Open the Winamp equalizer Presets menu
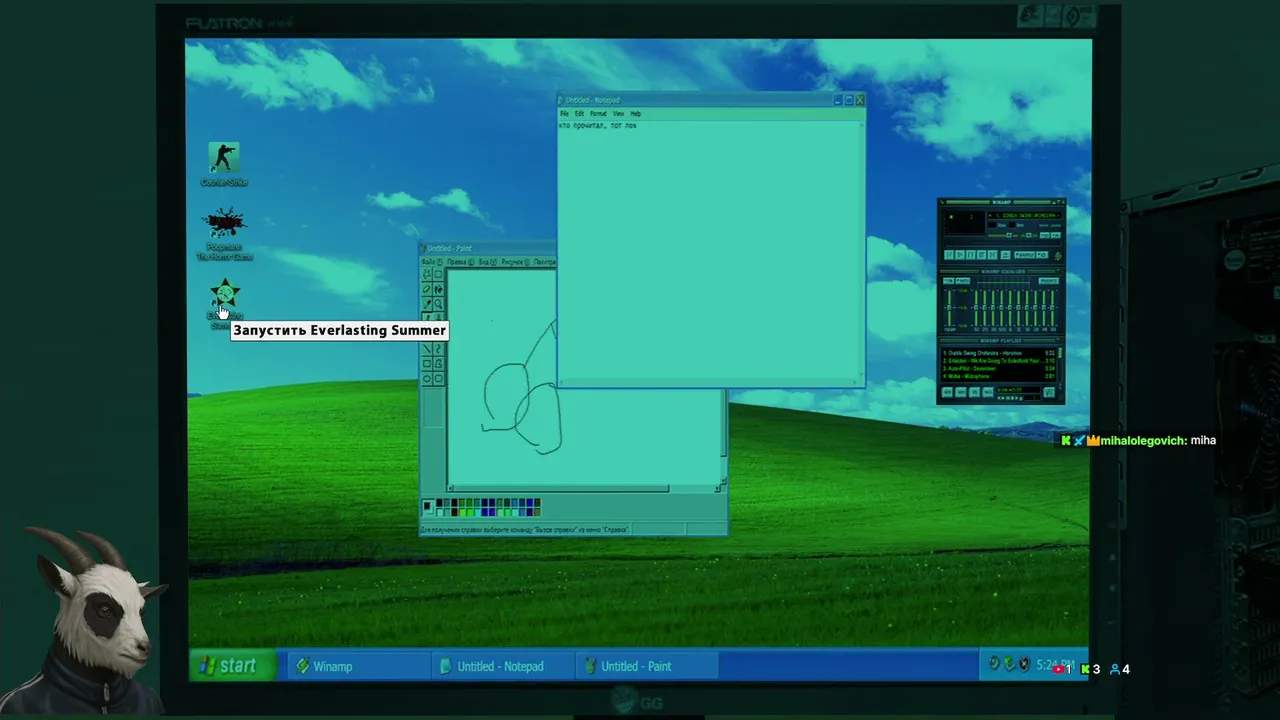This screenshot has width=1280, height=720. (x=1048, y=281)
